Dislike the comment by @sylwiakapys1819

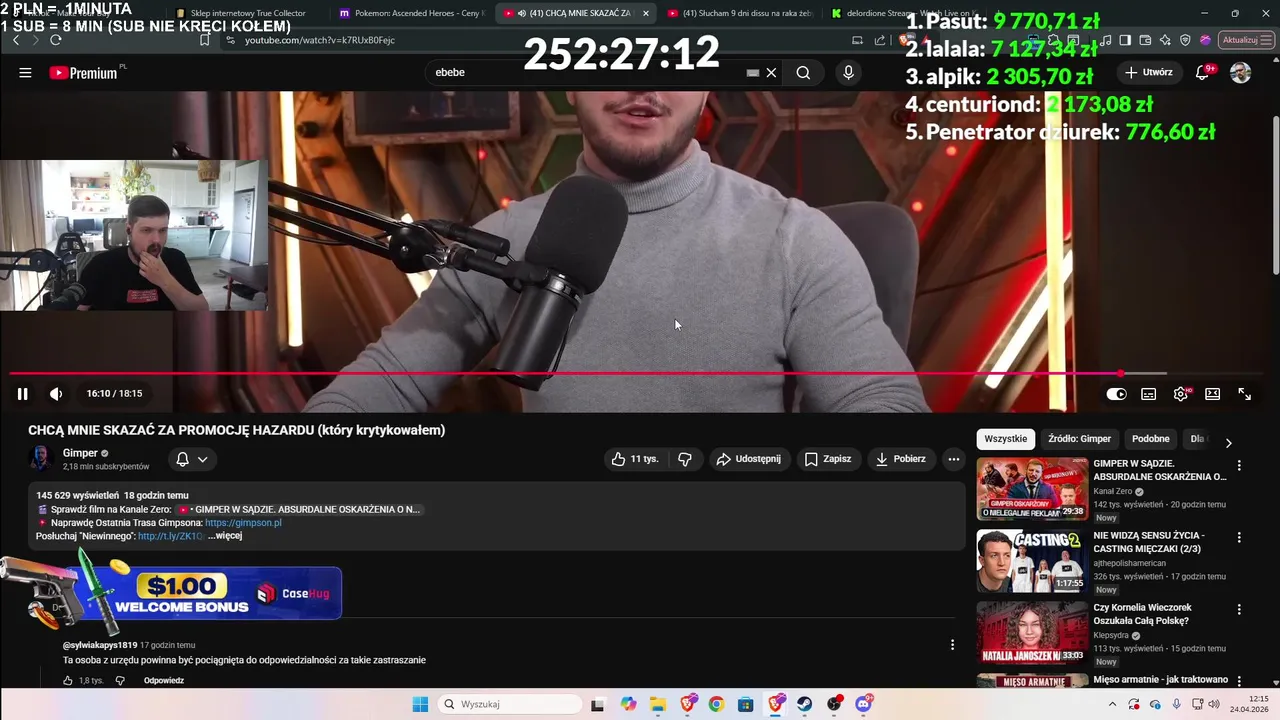click(x=120, y=681)
